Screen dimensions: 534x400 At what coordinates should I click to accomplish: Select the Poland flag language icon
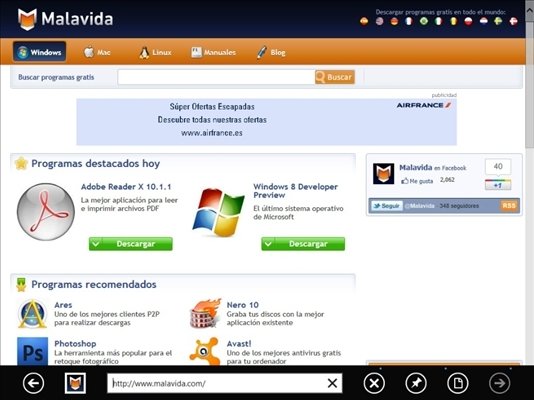pyautogui.click(x=469, y=21)
